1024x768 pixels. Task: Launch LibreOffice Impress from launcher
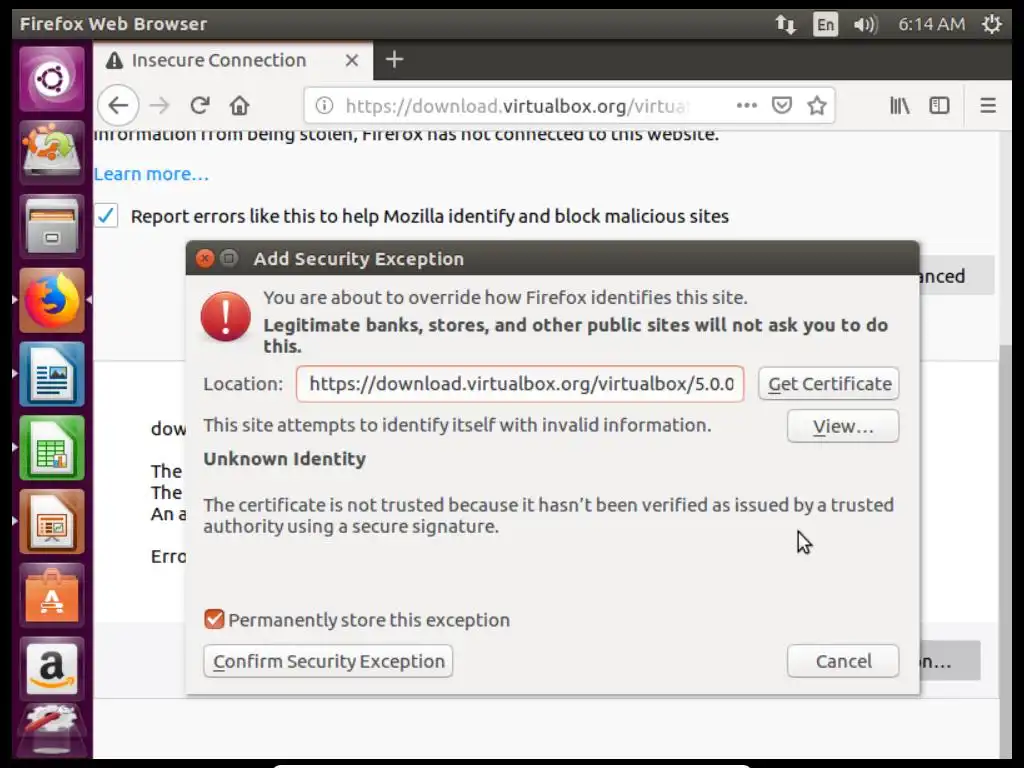pos(52,521)
